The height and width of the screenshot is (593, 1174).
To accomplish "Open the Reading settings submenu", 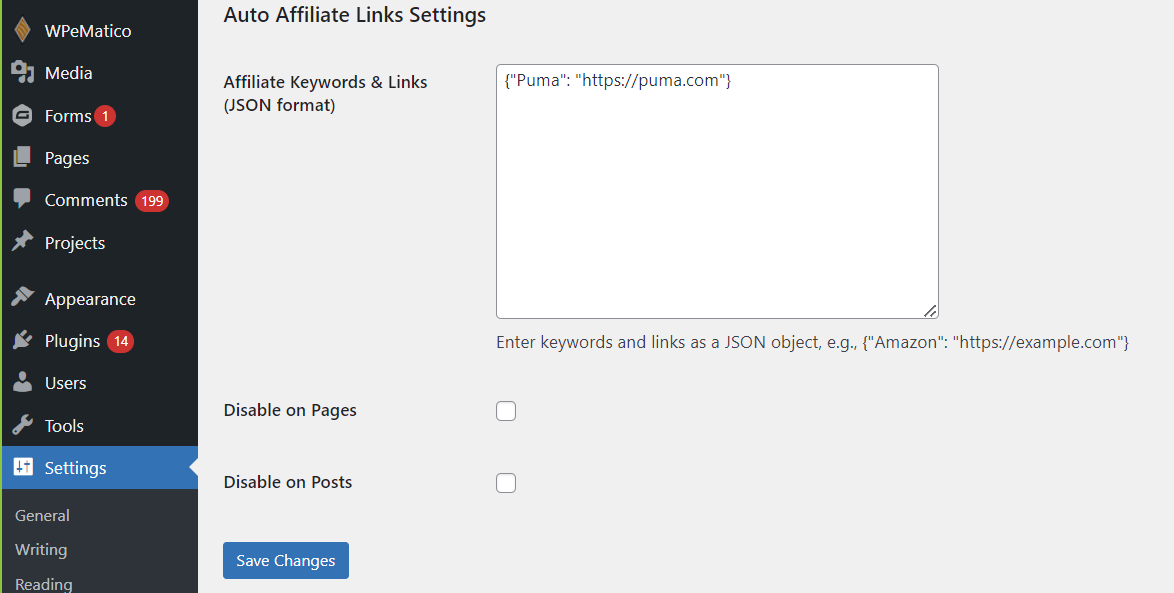I will click(x=43, y=584).
